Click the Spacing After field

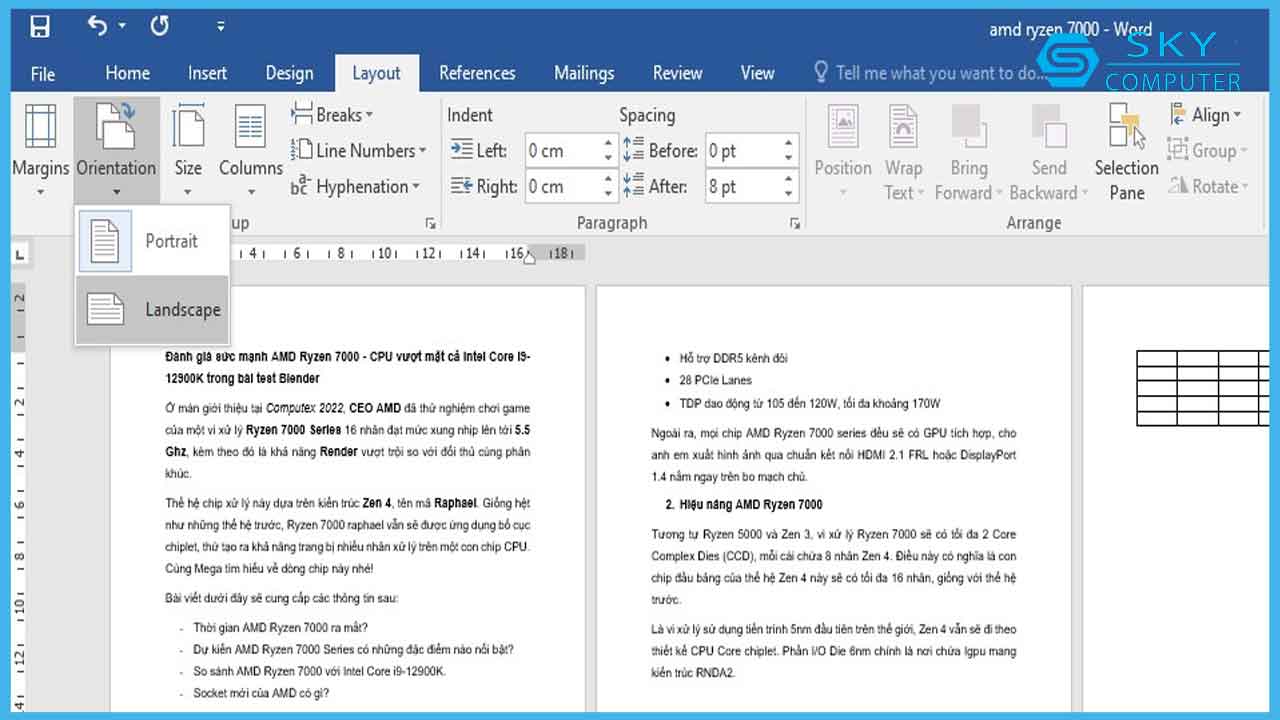point(742,186)
